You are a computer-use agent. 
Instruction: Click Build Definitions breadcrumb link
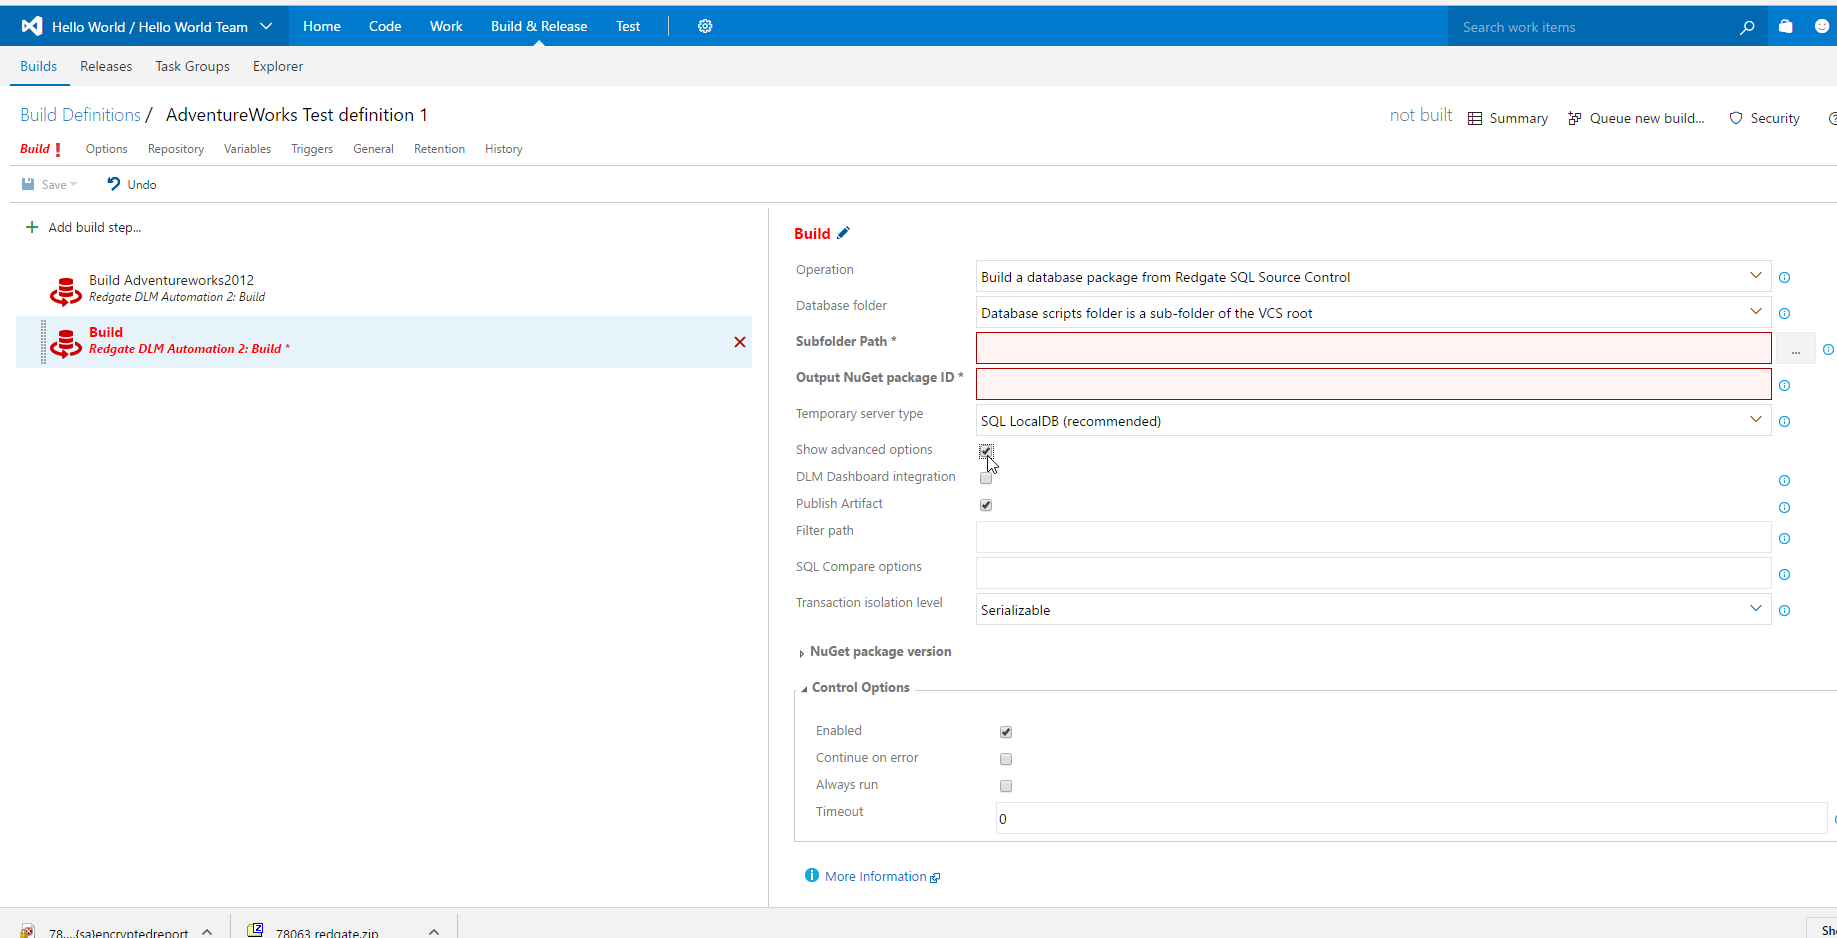(80, 115)
